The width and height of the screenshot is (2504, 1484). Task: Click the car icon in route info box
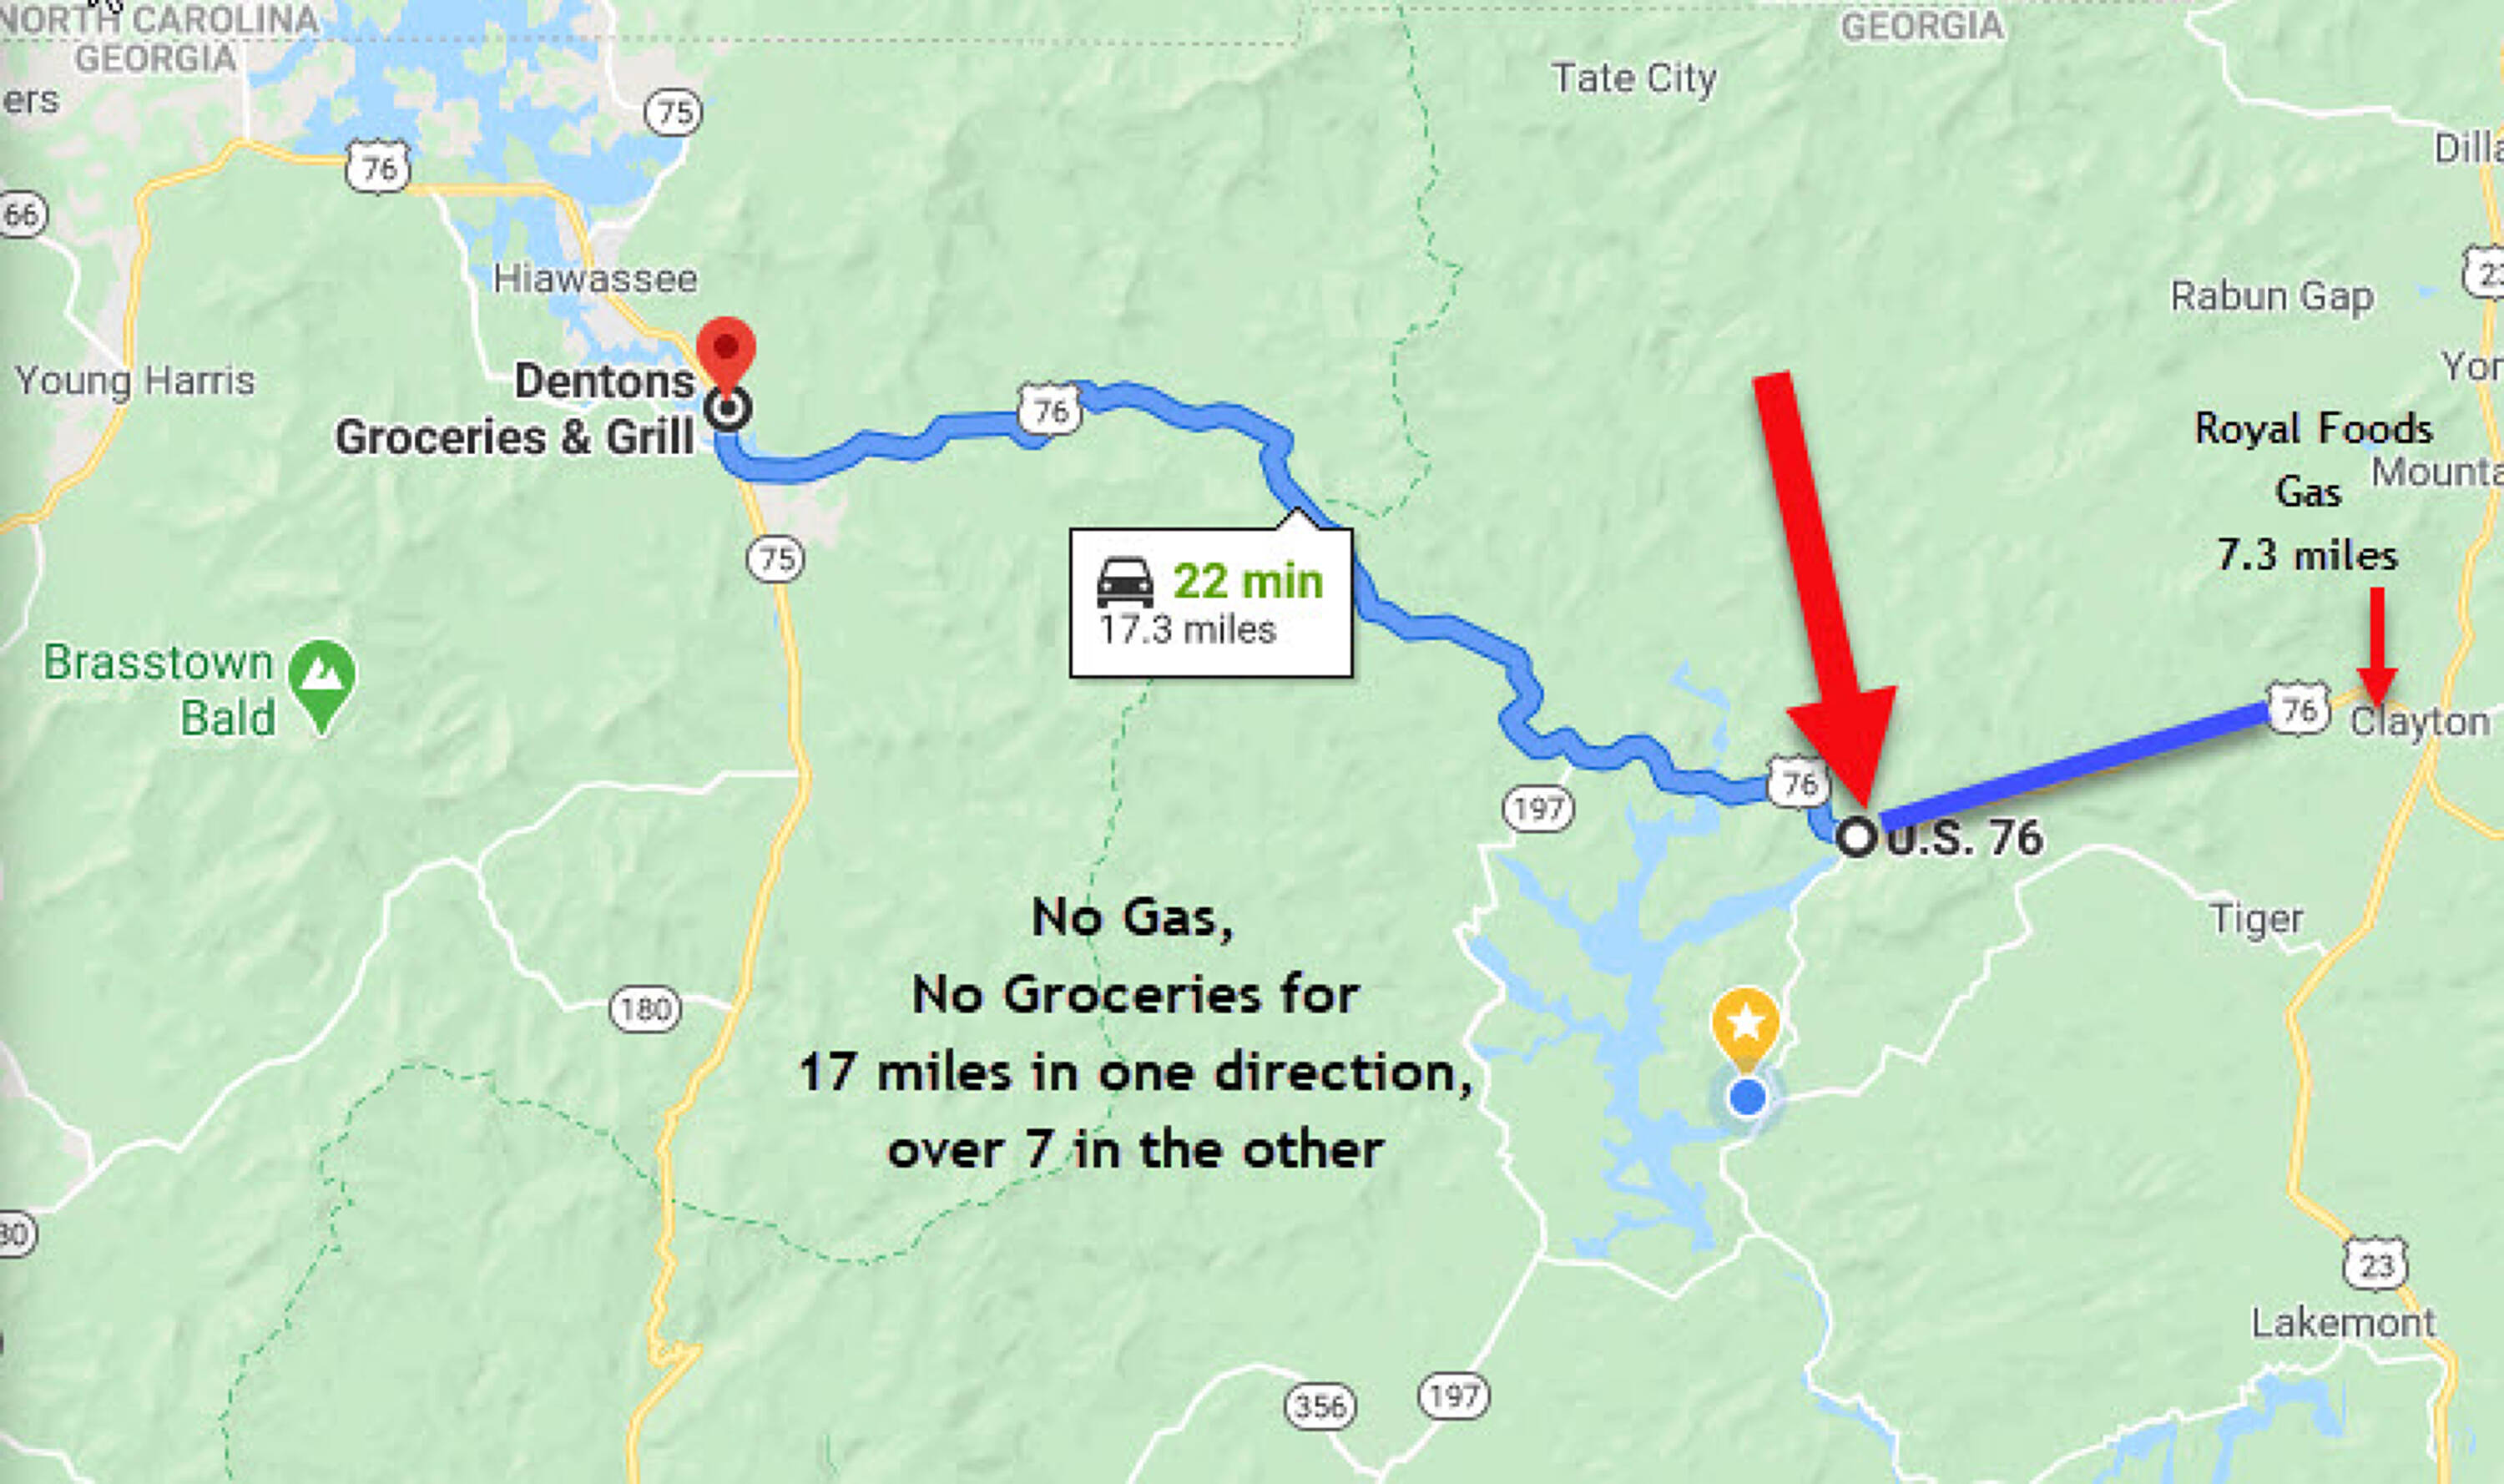click(x=1125, y=583)
